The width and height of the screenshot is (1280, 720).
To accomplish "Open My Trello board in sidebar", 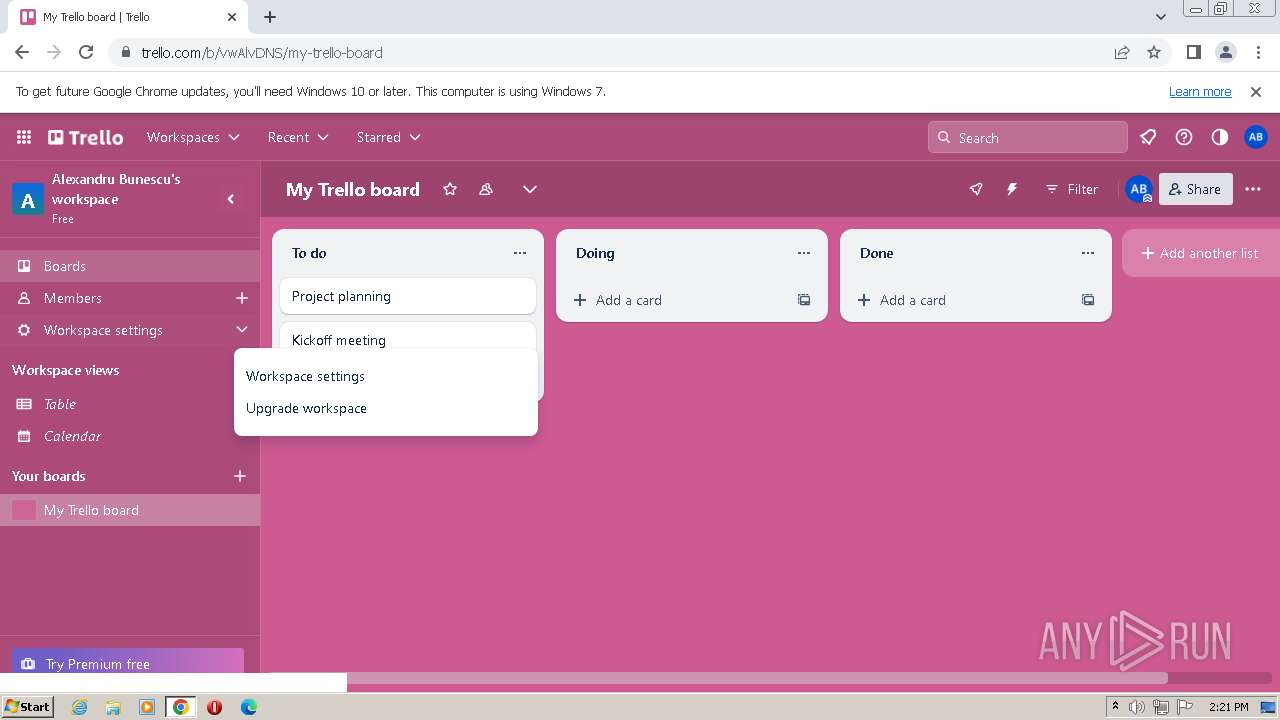I will click(x=130, y=510).
